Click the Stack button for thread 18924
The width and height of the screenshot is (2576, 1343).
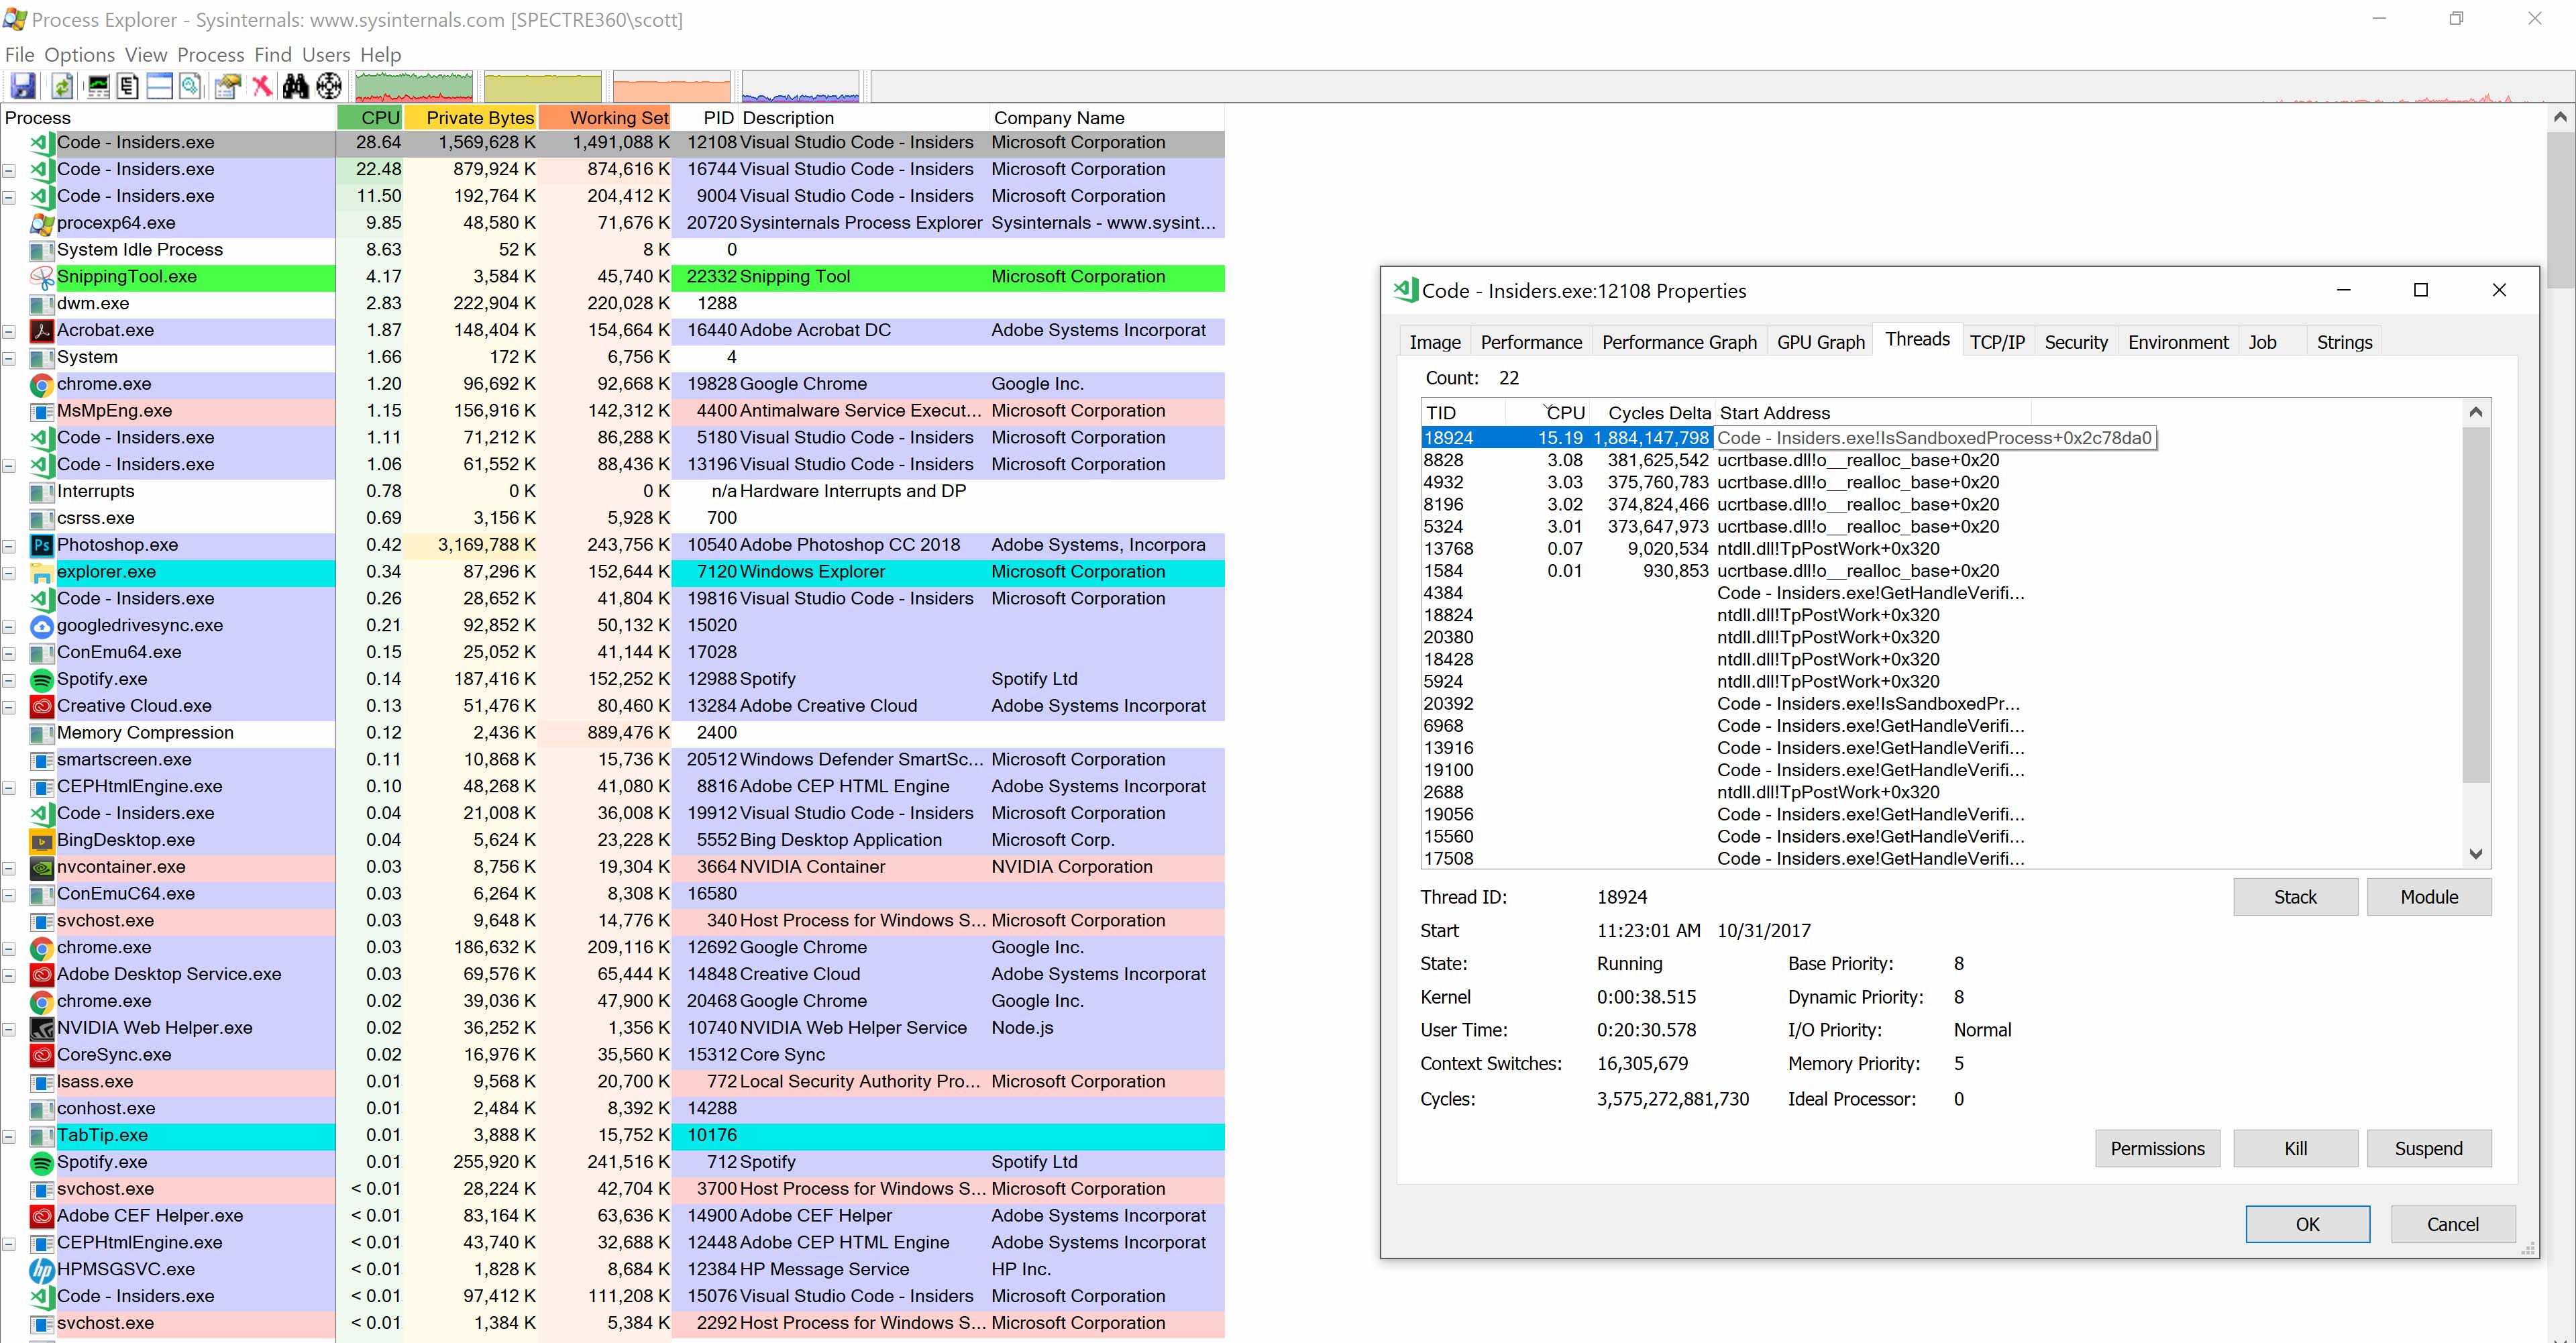point(2295,896)
